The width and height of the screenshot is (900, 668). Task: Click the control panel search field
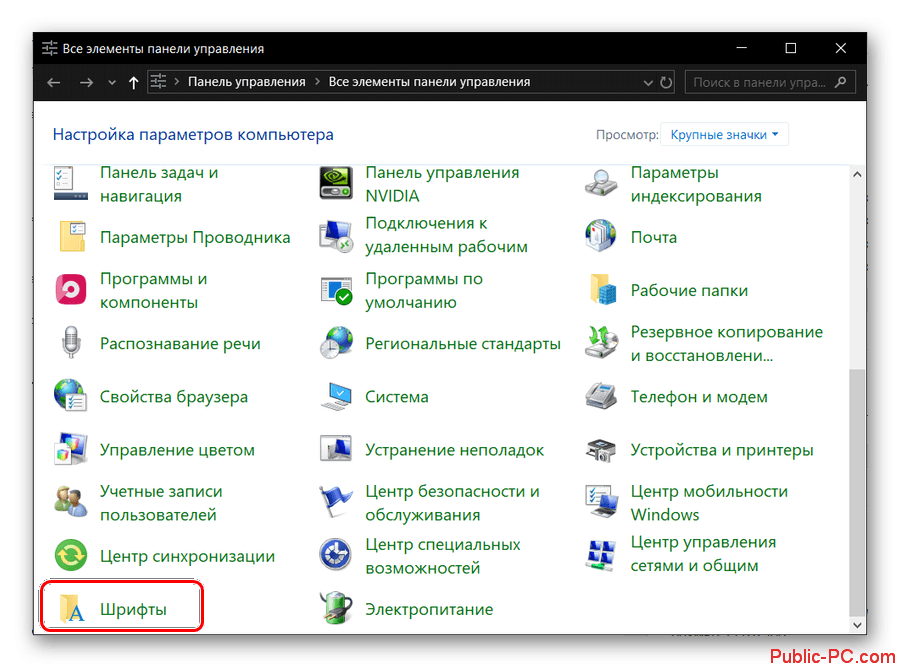tap(760, 82)
